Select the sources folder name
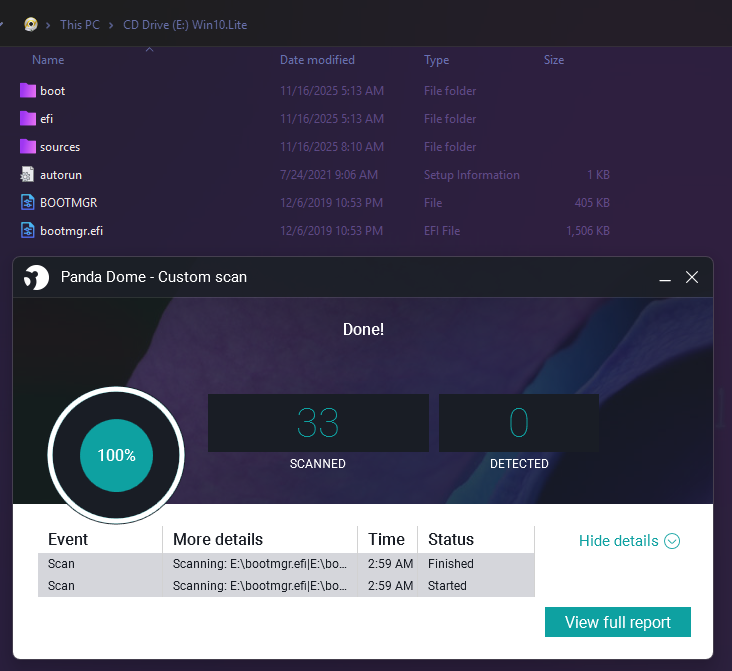 pyautogui.click(x=60, y=147)
